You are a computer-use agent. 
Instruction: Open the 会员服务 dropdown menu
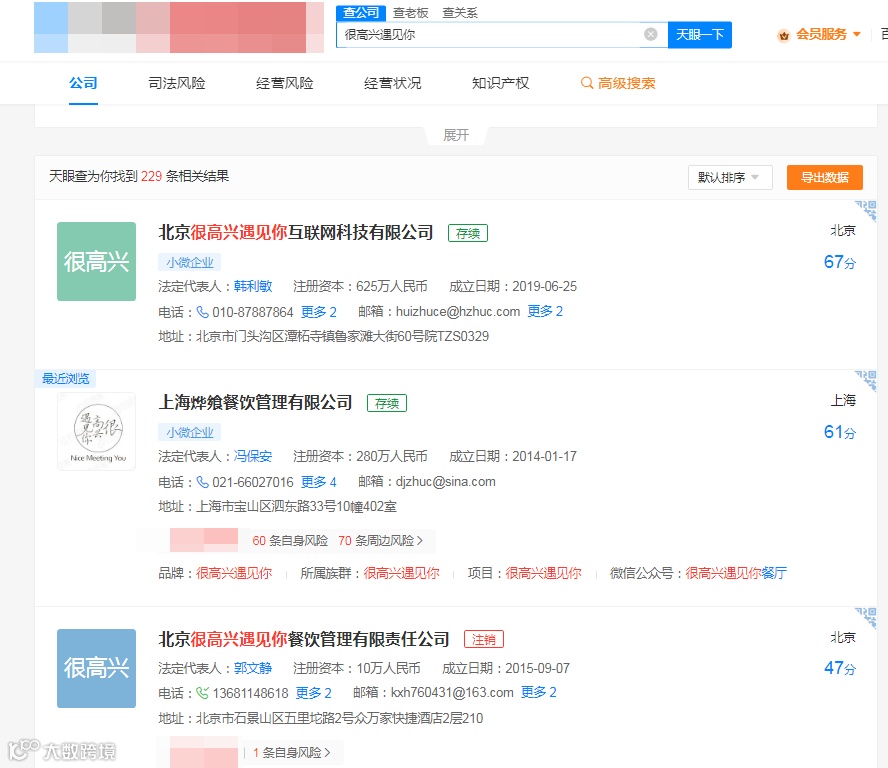click(828, 35)
